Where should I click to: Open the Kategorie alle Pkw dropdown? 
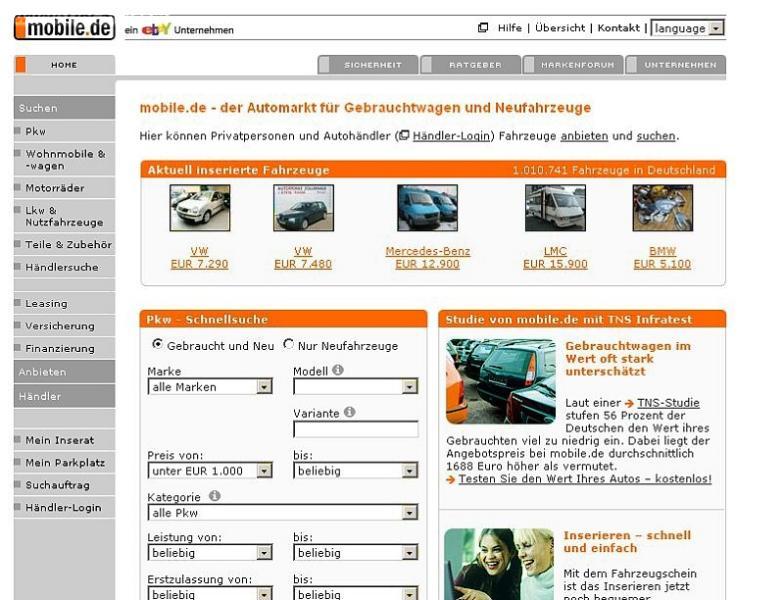(282, 513)
